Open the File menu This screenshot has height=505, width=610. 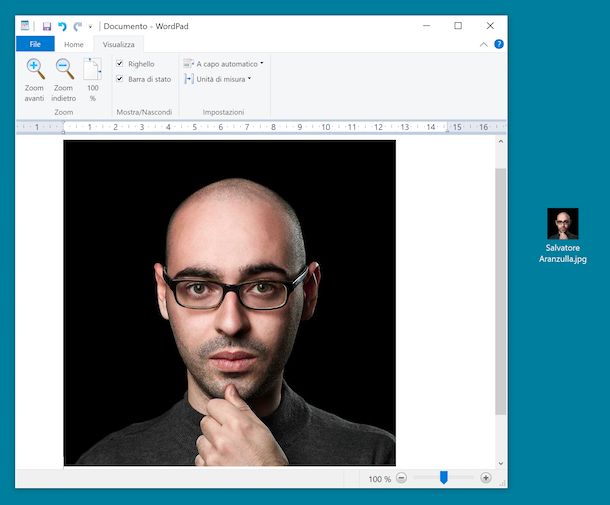35,44
